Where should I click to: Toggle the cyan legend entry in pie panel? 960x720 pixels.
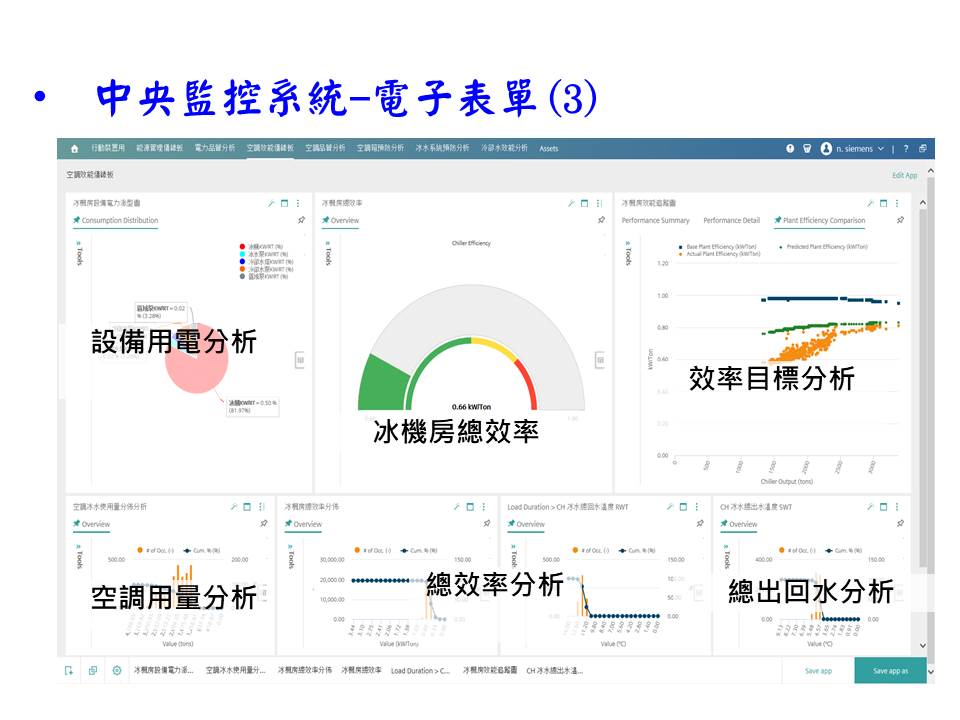(x=263, y=254)
